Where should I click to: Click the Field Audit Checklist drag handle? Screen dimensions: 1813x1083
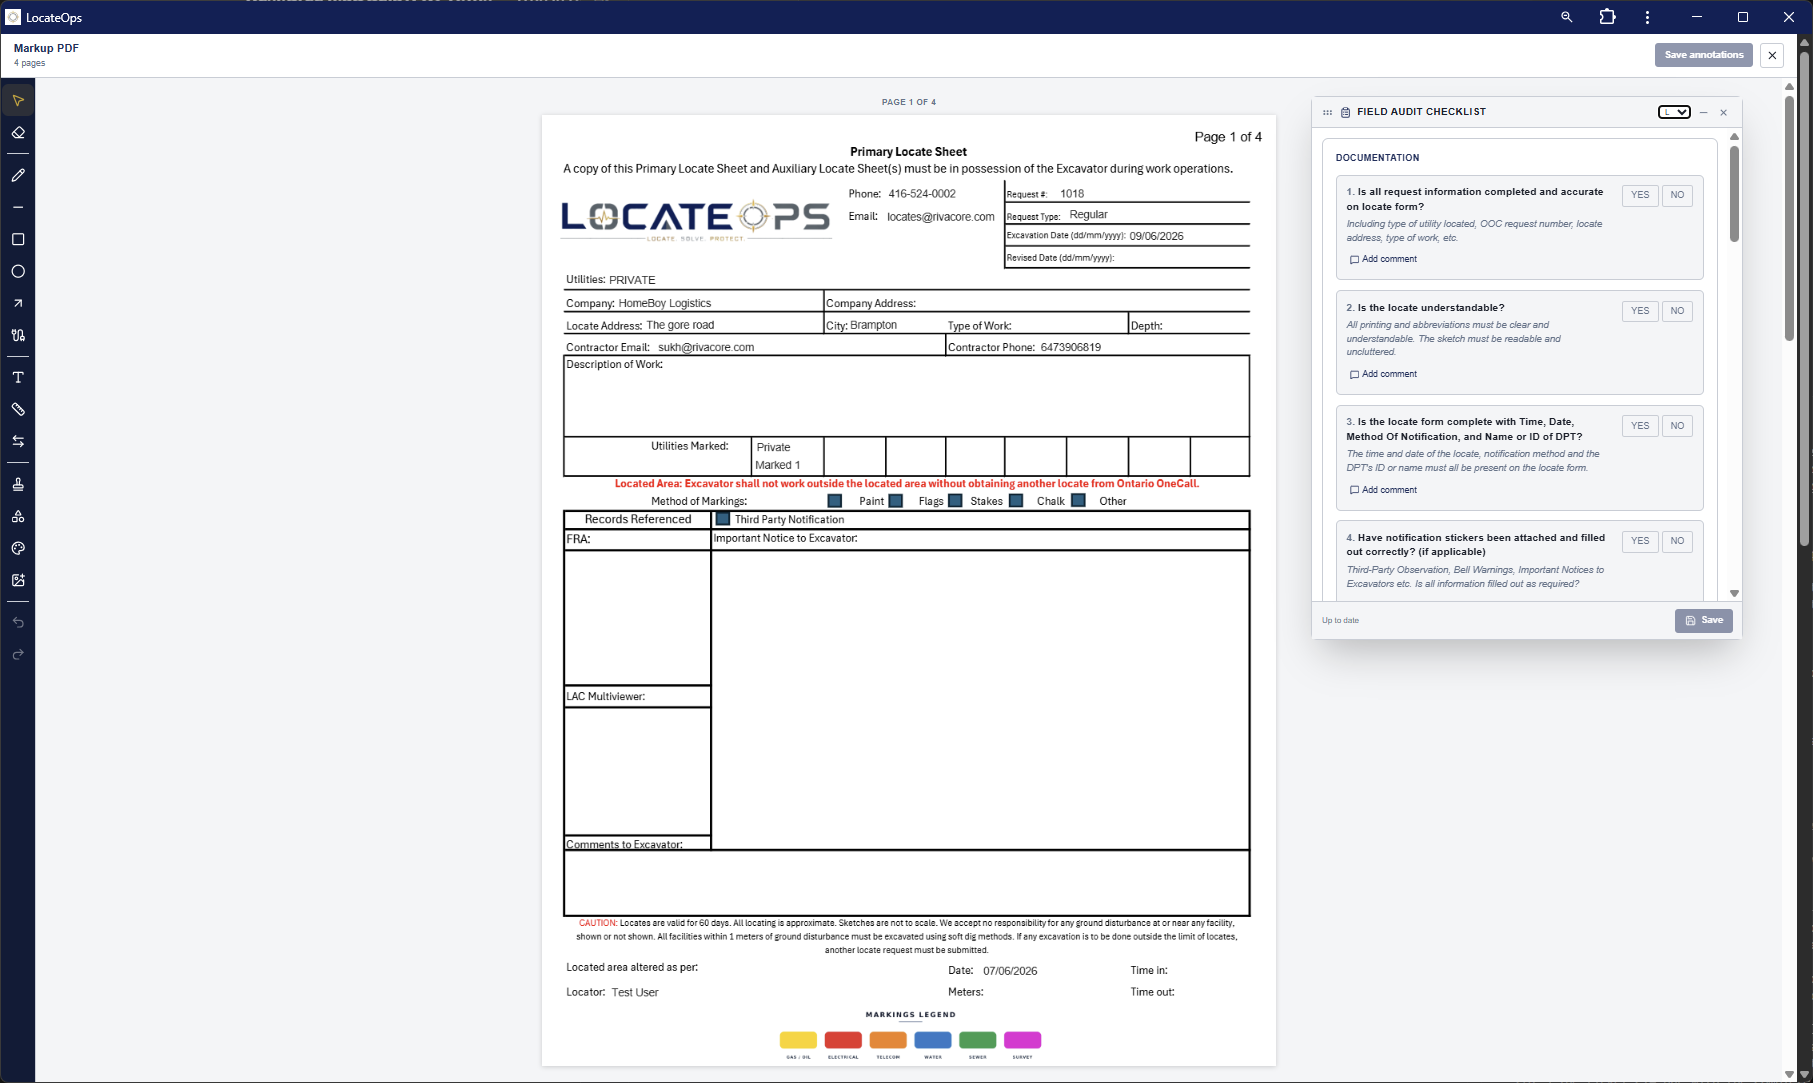1327,112
